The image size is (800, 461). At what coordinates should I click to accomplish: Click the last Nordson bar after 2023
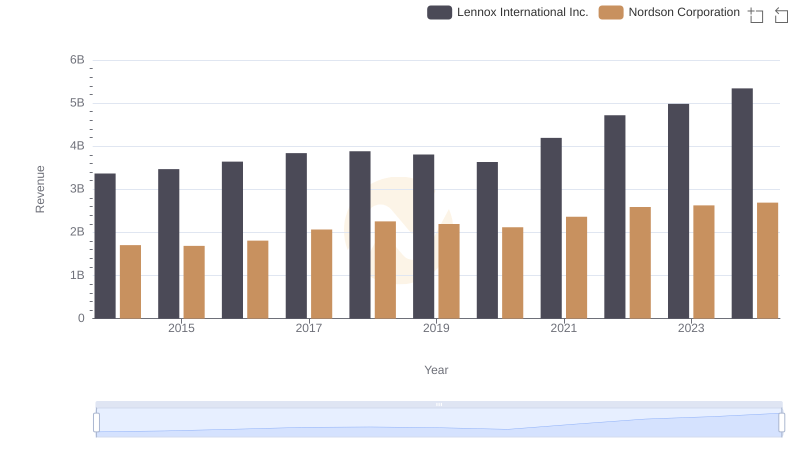[768, 261]
